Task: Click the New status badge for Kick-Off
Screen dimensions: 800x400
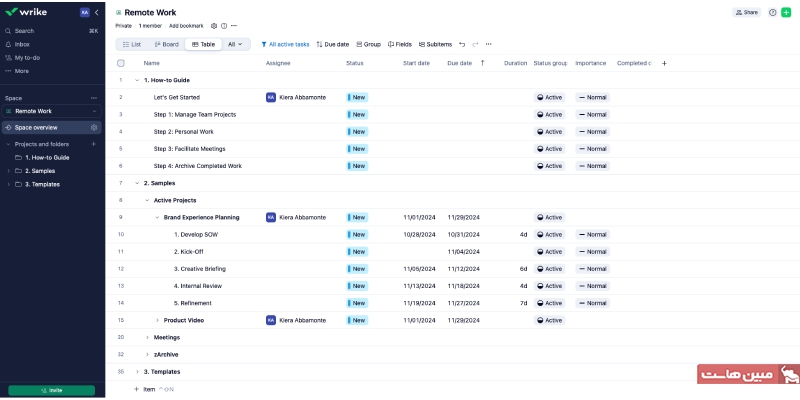Action: point(357,251)
